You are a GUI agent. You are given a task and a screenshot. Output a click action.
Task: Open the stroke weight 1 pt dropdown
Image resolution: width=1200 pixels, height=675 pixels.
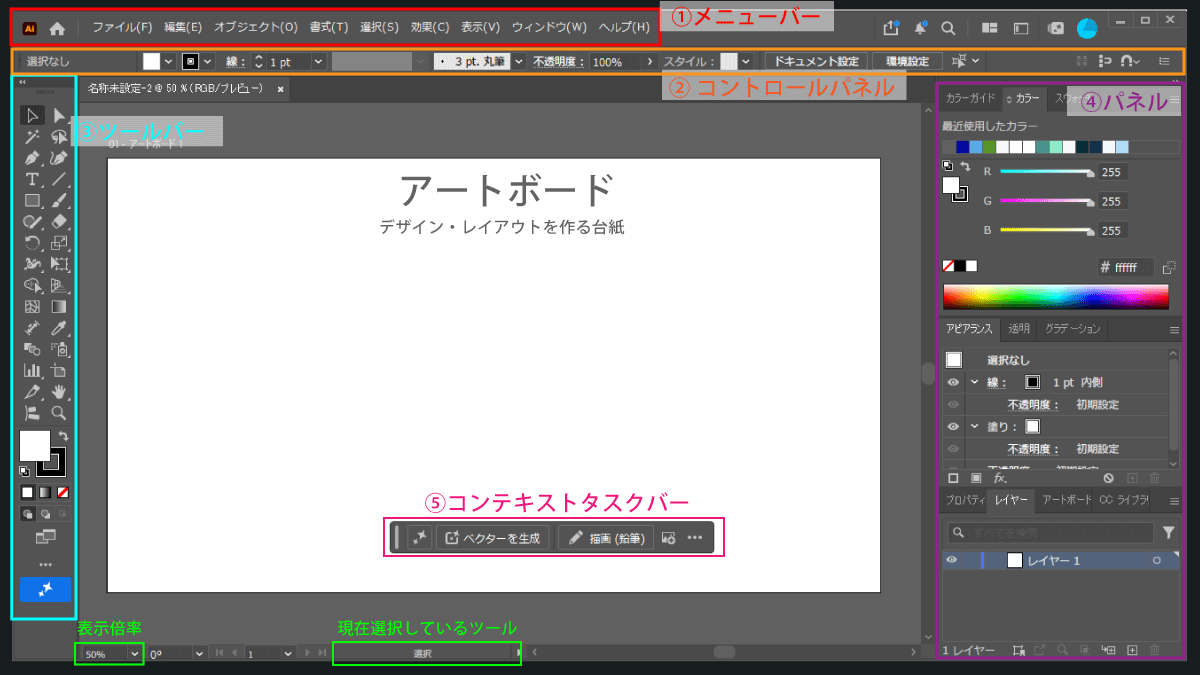click(318, 62)
